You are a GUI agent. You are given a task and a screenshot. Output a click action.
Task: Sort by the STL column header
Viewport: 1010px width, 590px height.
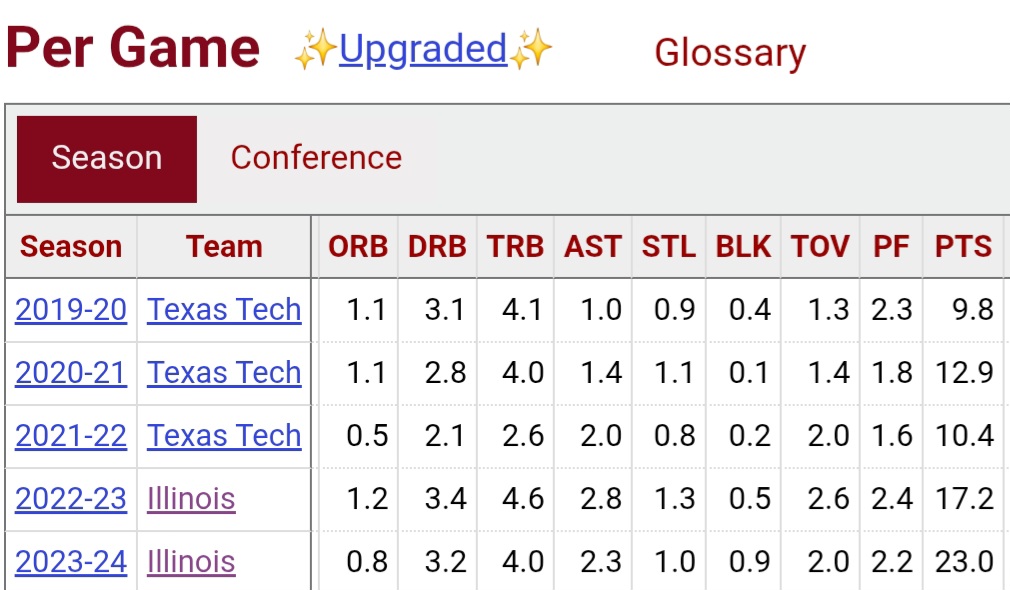[669, 247]
